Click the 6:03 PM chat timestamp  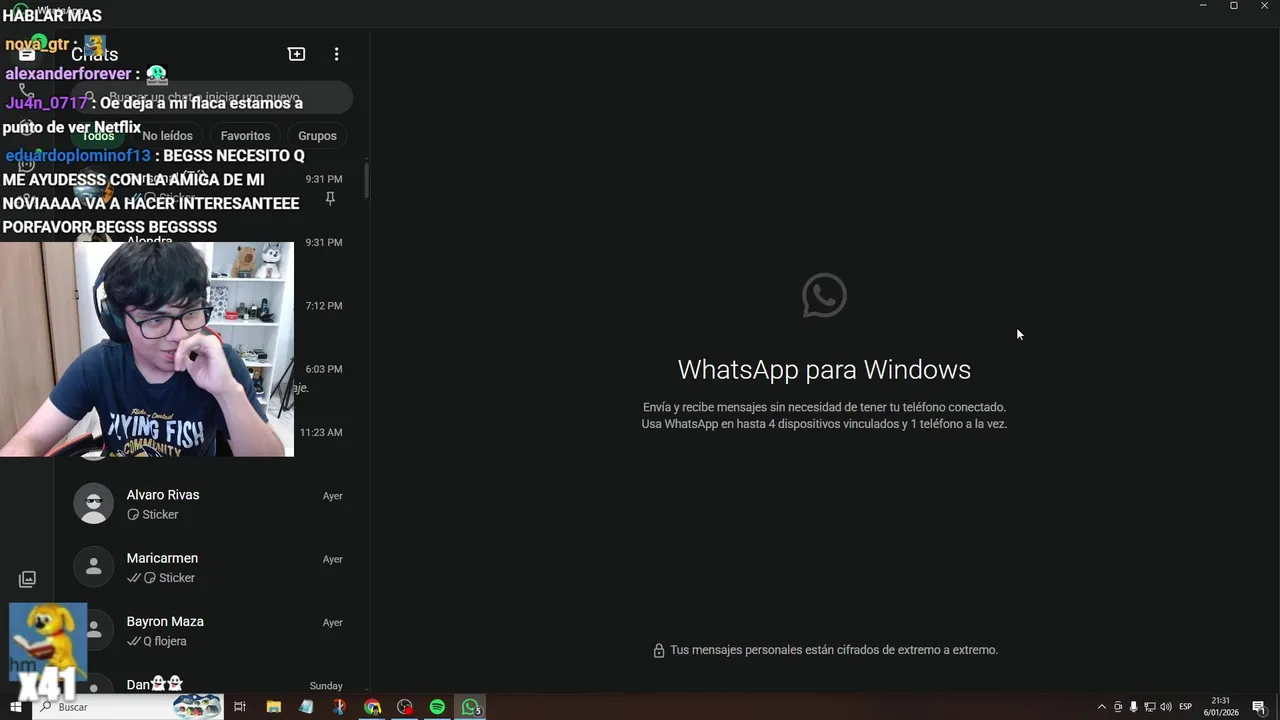tap(324, 369)
